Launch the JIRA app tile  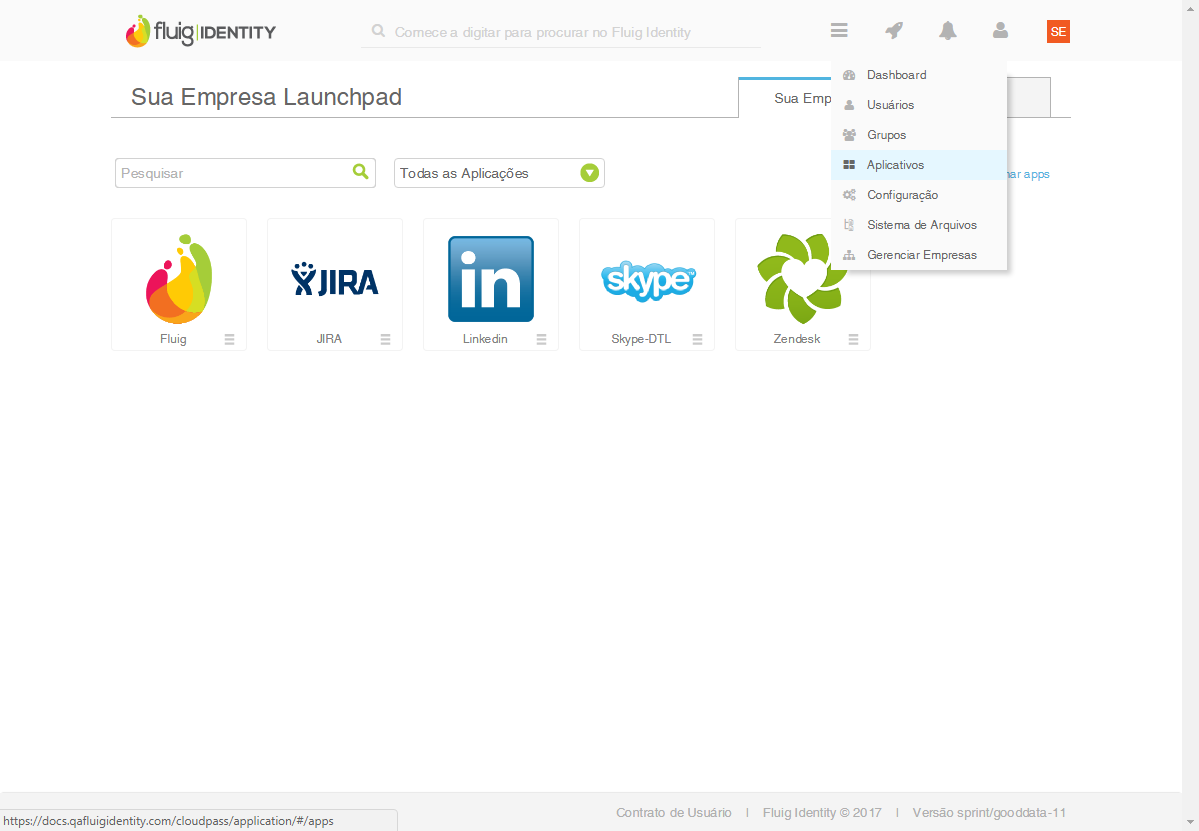pos(335,284)
